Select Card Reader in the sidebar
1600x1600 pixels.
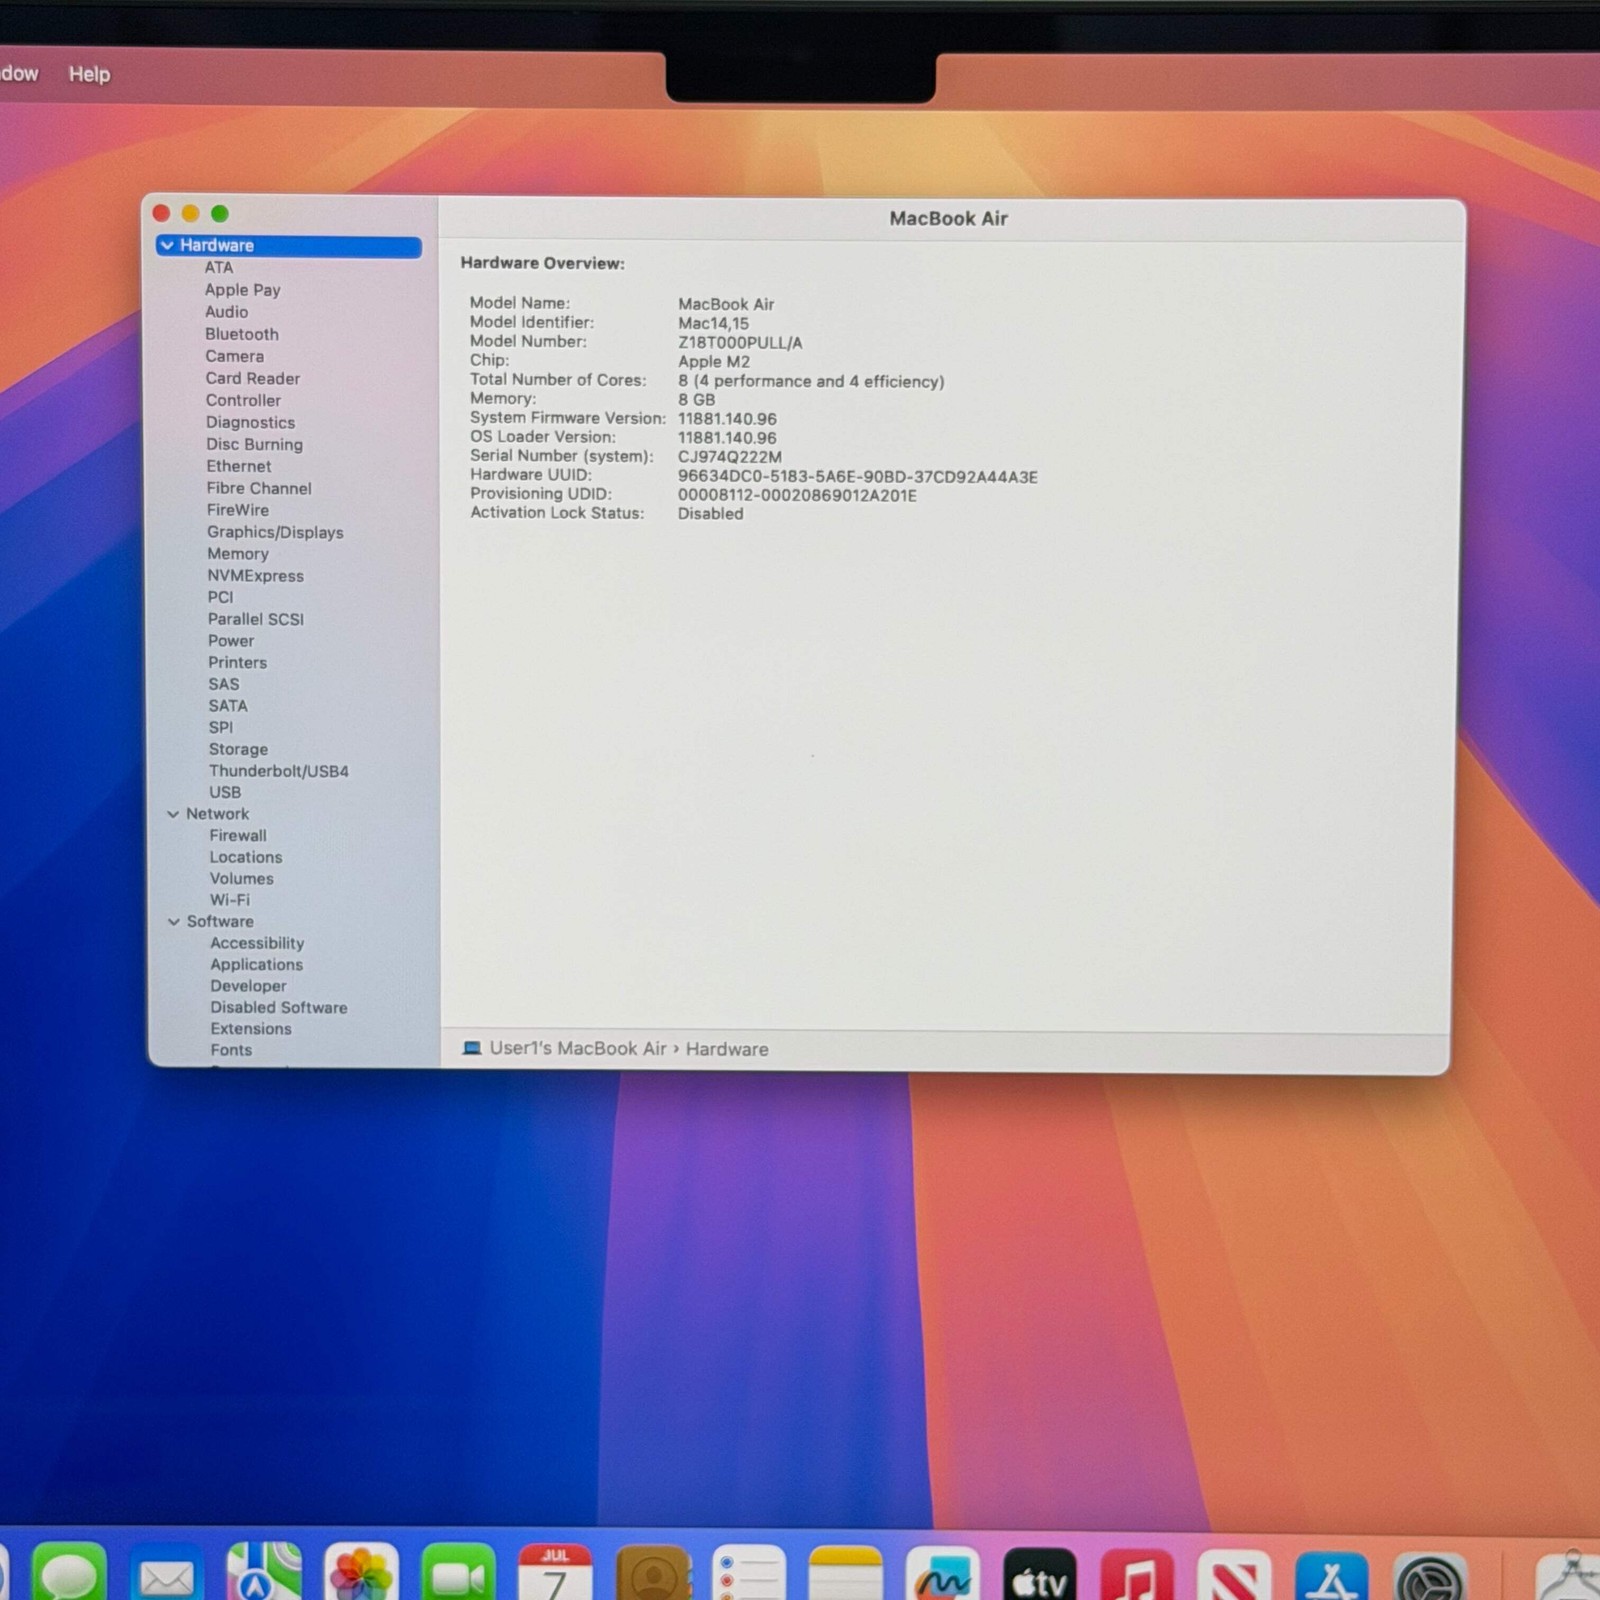tap(253, 378)
